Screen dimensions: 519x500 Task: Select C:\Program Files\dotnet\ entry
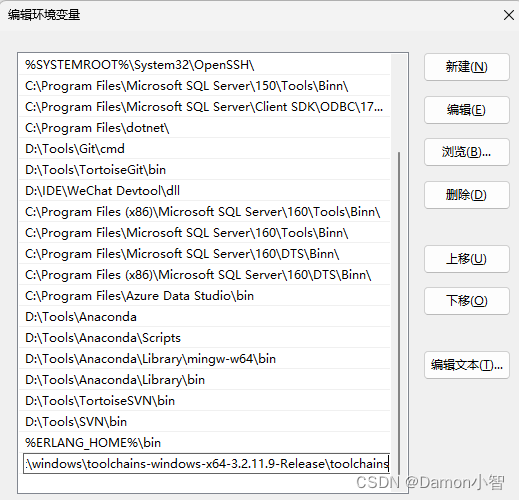204,128
